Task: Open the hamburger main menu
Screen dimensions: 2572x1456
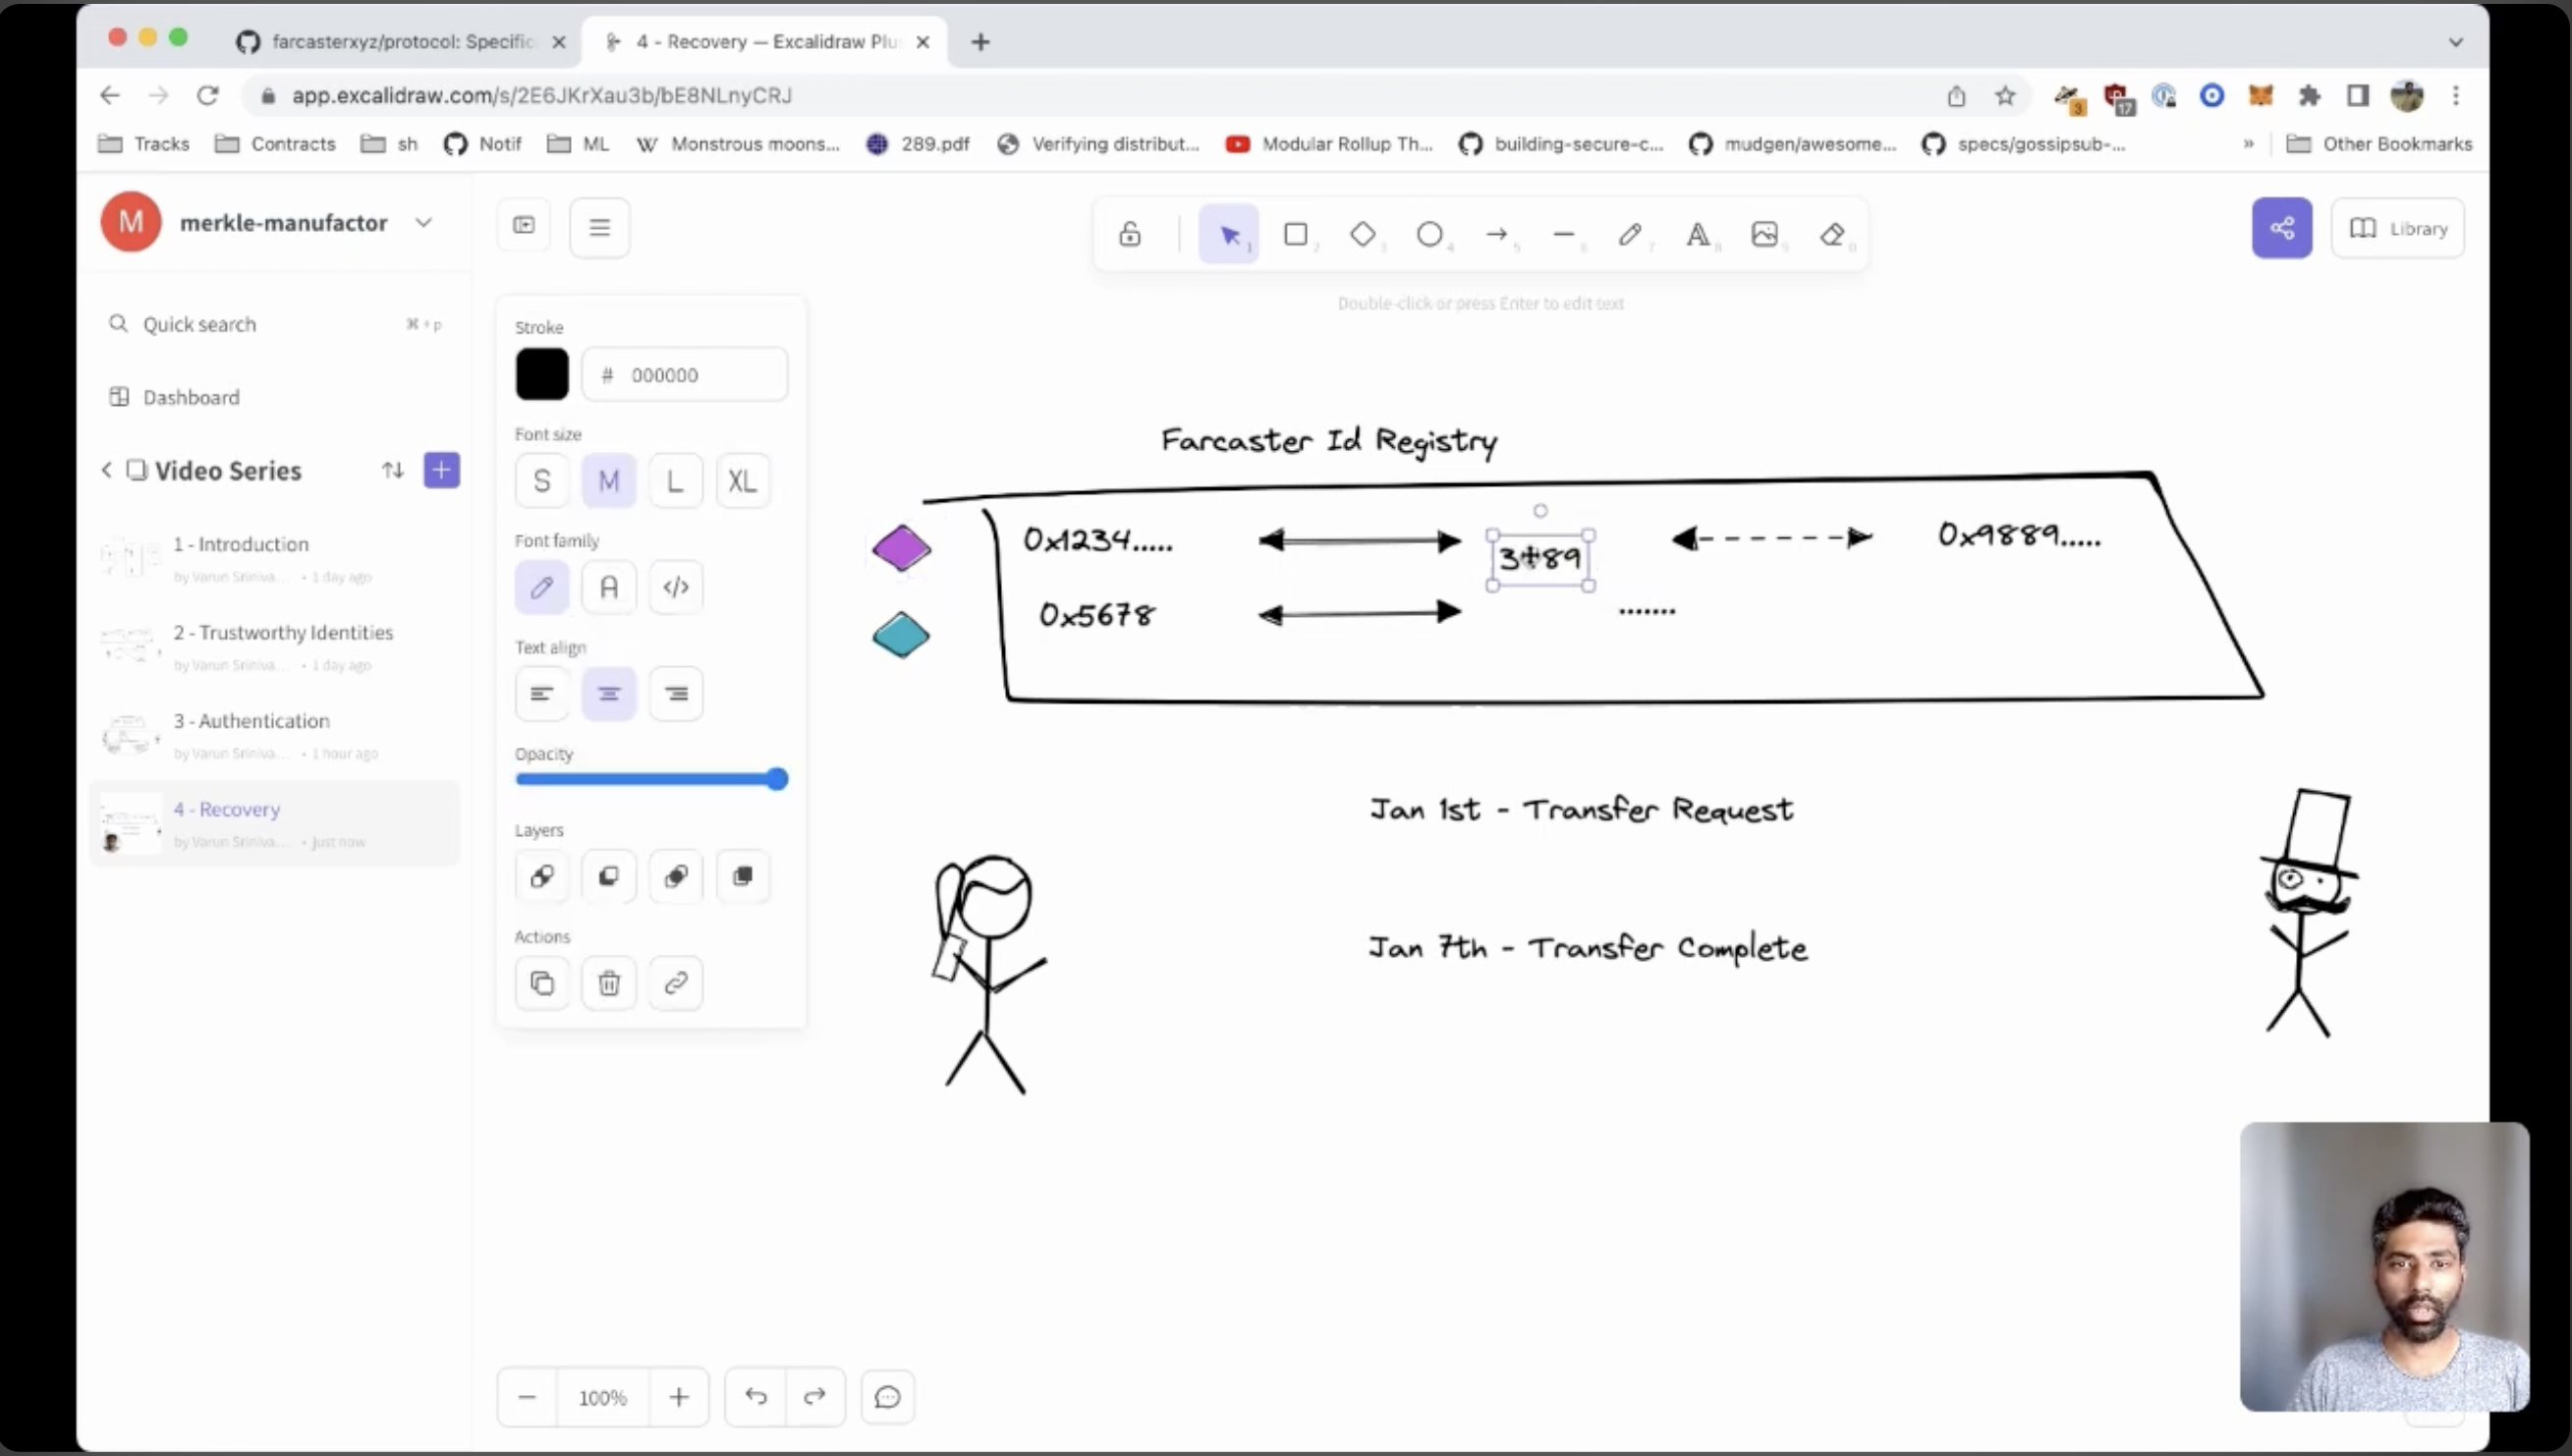Action: click(x=599, y=228)
